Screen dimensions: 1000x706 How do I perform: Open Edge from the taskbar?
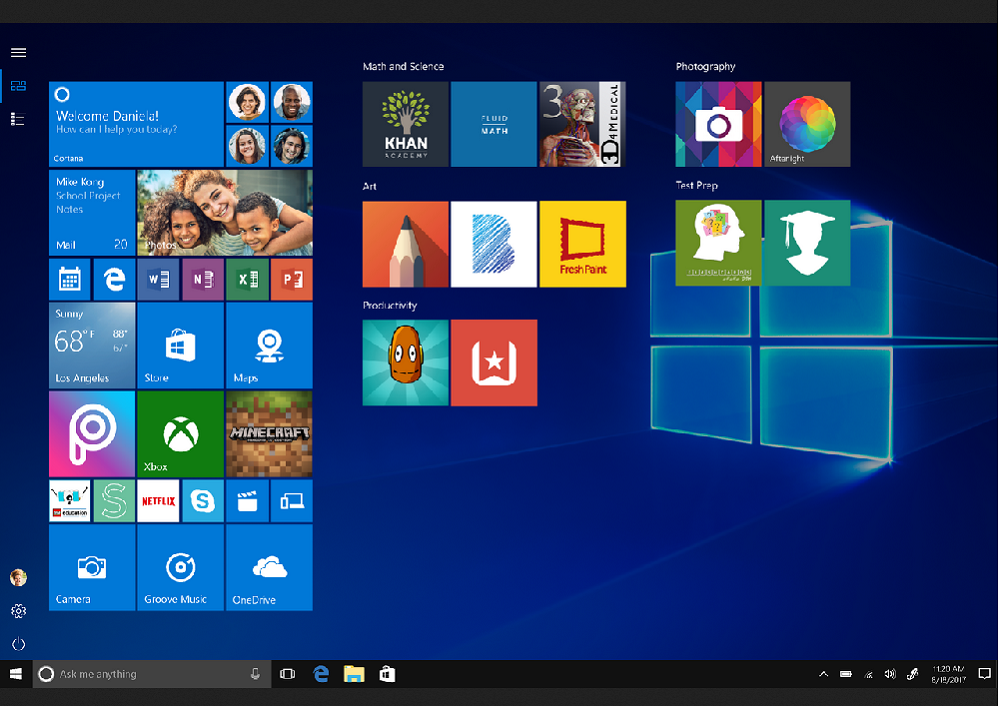pos(321,673)
